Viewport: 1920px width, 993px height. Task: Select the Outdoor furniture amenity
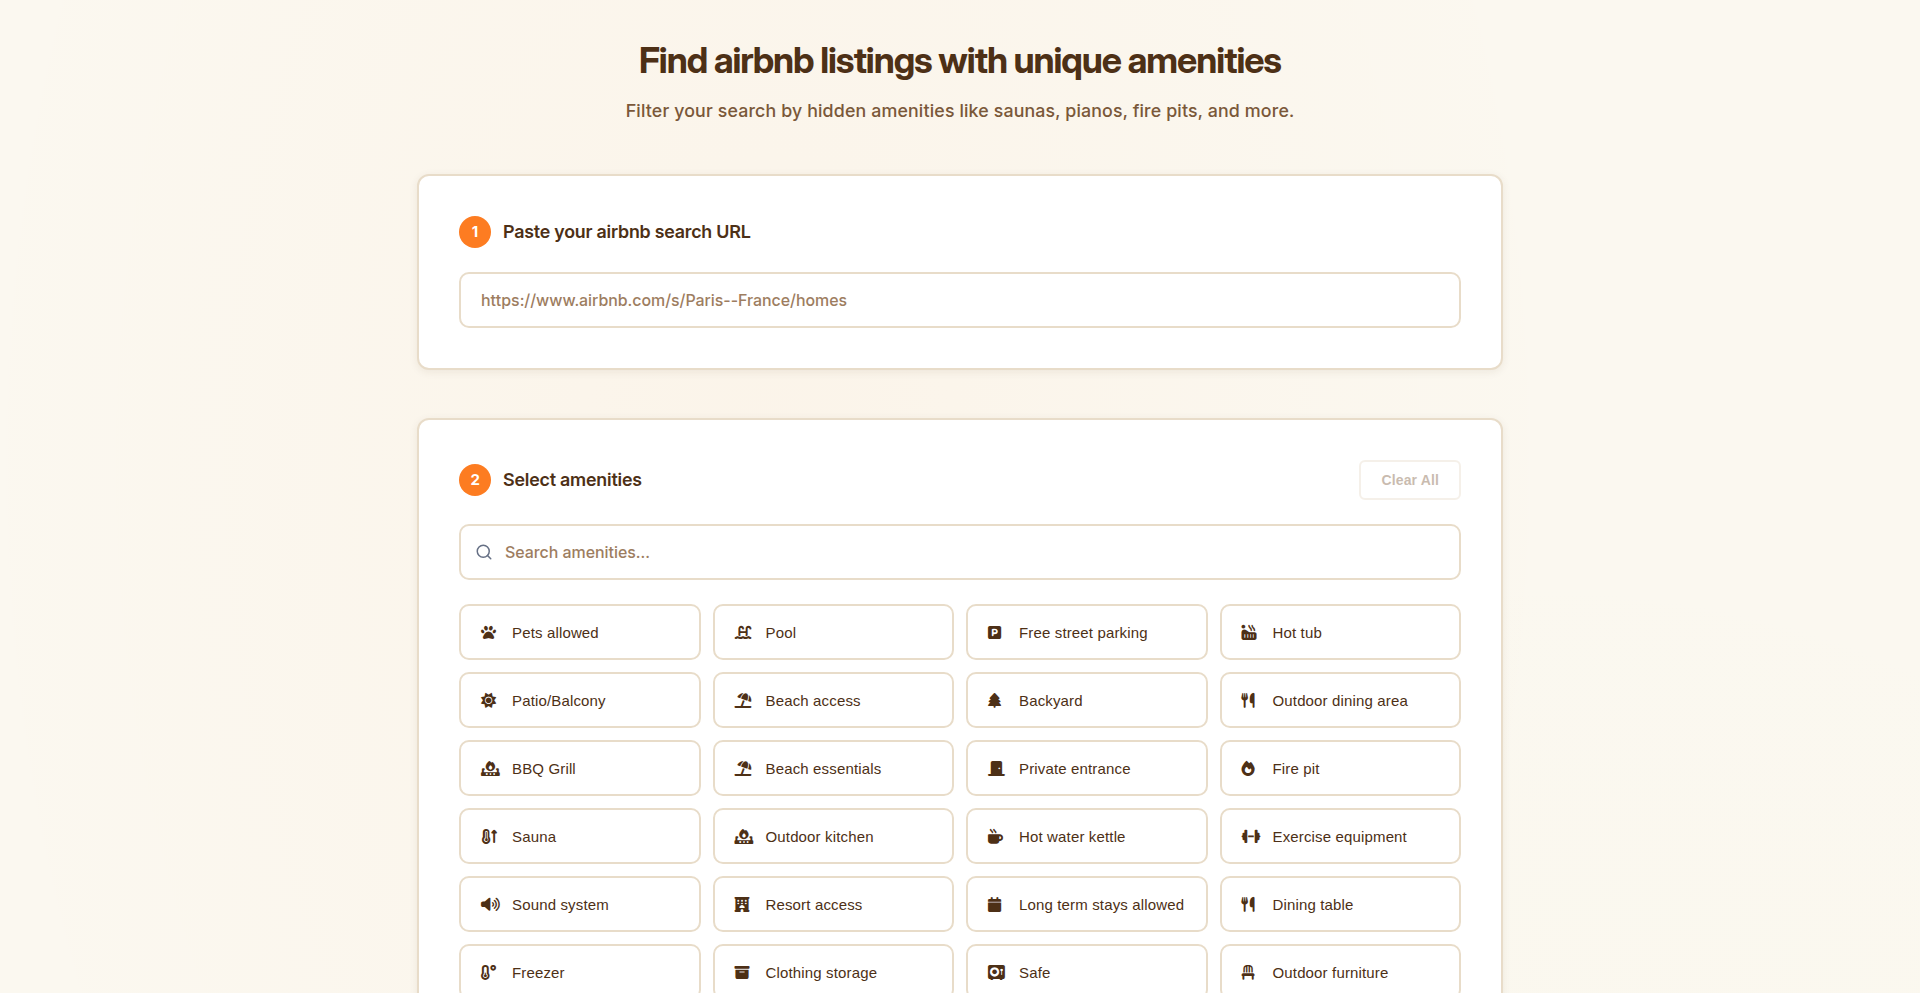tap(1340, 972)
